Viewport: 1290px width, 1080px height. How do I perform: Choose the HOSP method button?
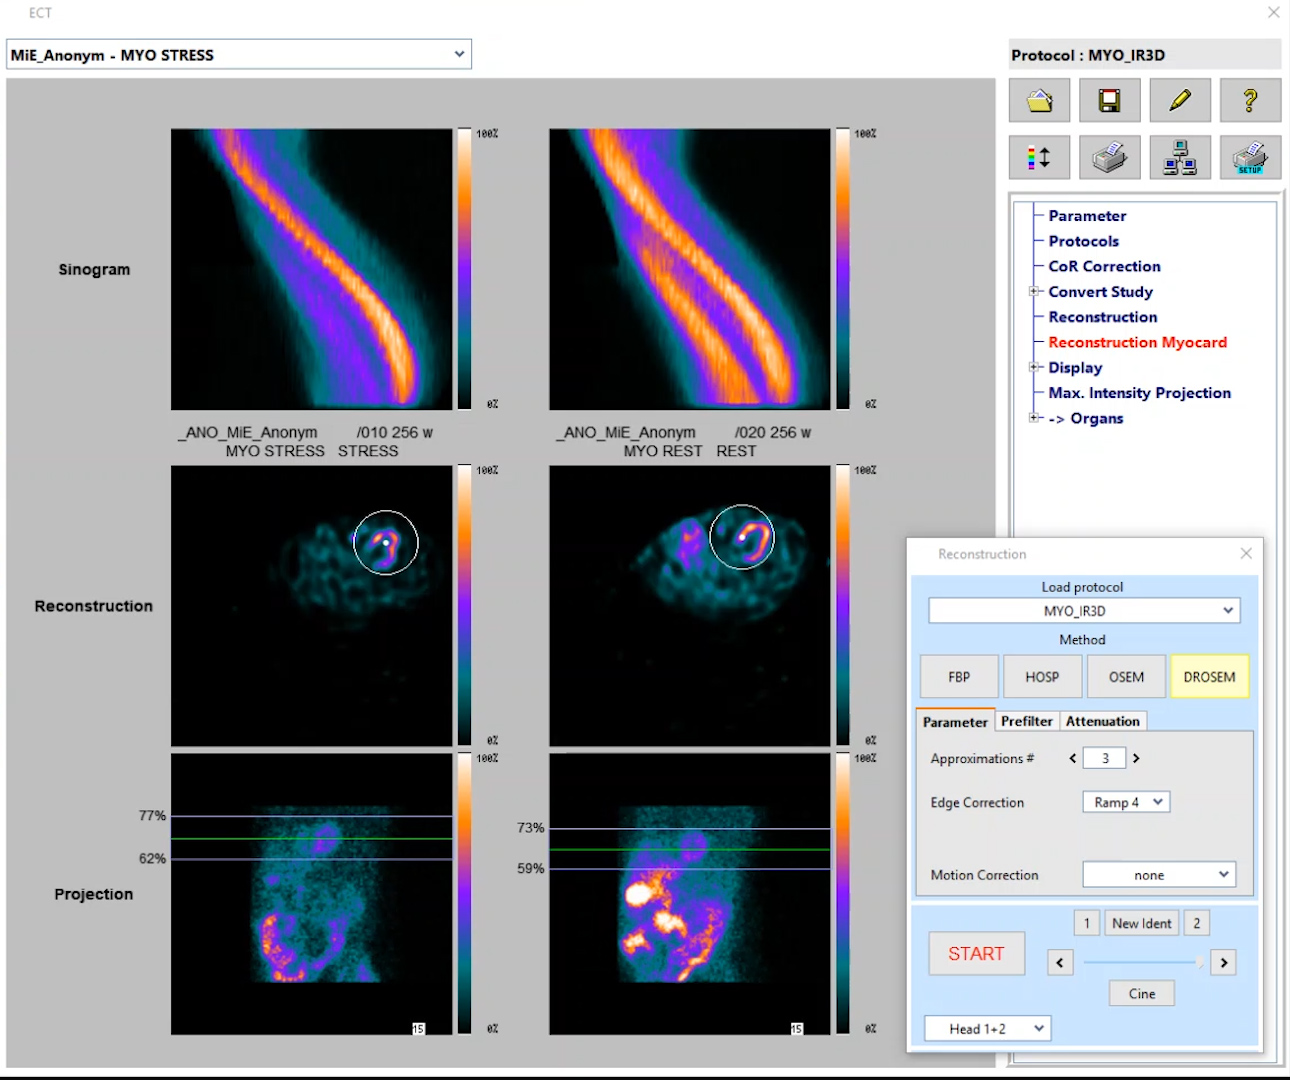point(1042,677)
